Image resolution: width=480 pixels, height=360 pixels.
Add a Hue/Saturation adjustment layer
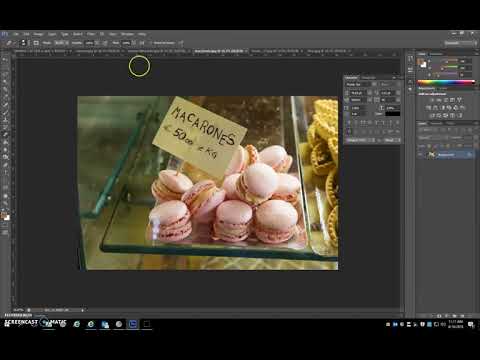point(429,108)
